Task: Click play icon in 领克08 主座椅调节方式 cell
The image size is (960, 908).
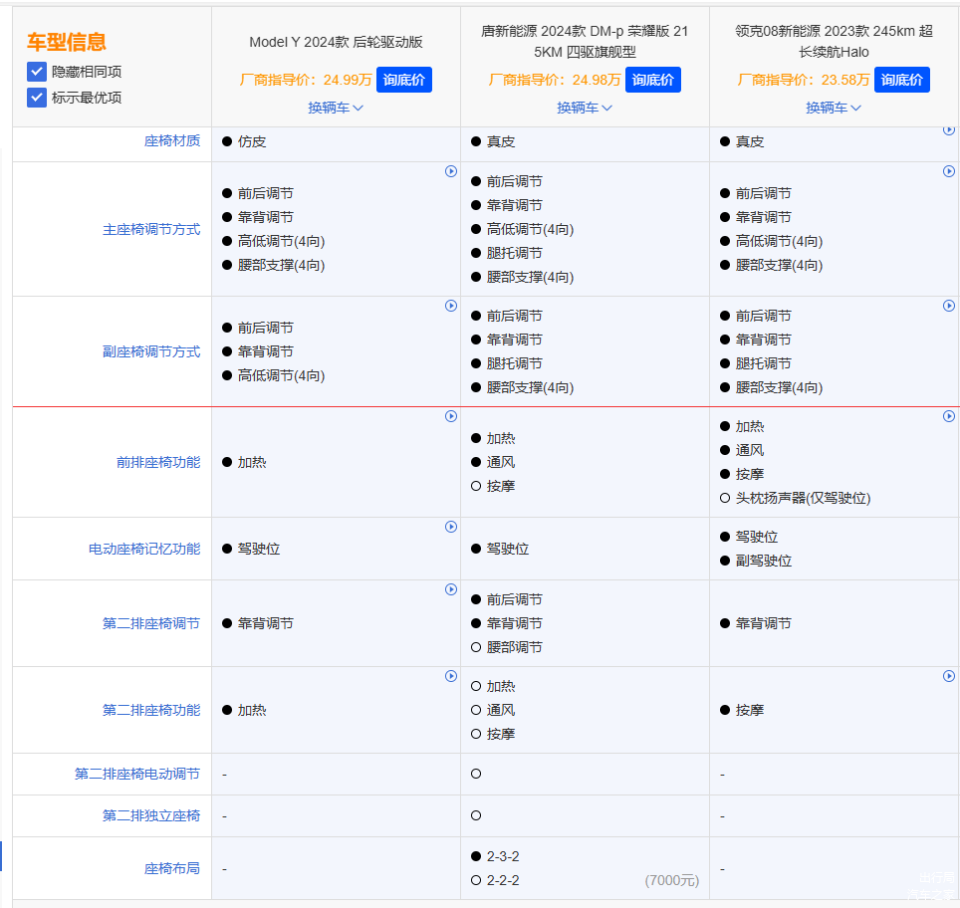Action: 949,172
